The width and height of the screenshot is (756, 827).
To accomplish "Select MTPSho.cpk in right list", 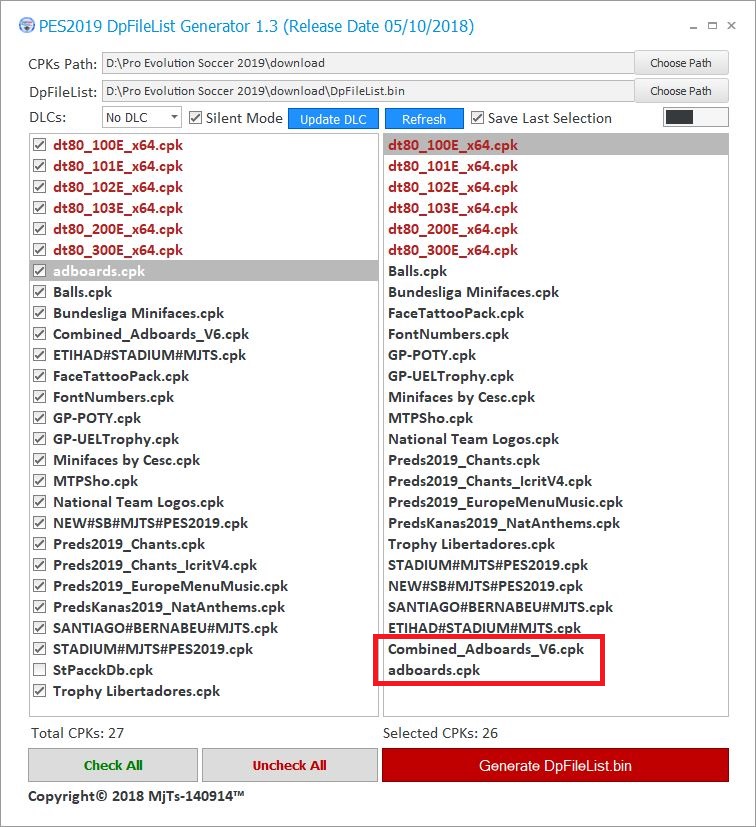I will click(x=430, y=418).
